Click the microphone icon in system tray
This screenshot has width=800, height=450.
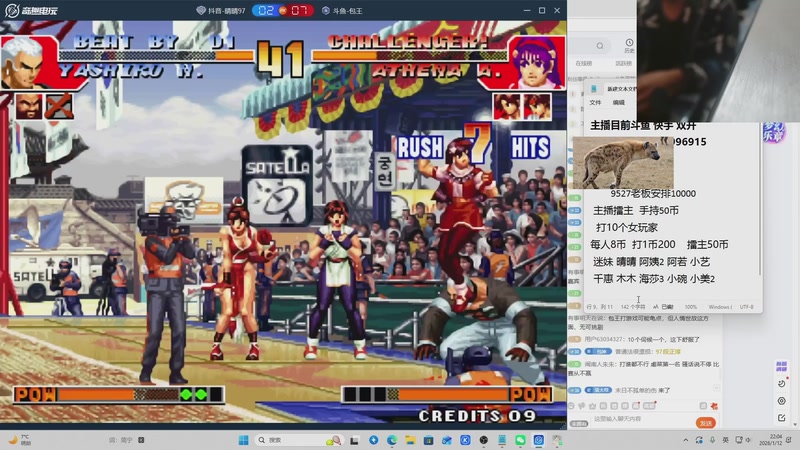click(x=712, y=440)
